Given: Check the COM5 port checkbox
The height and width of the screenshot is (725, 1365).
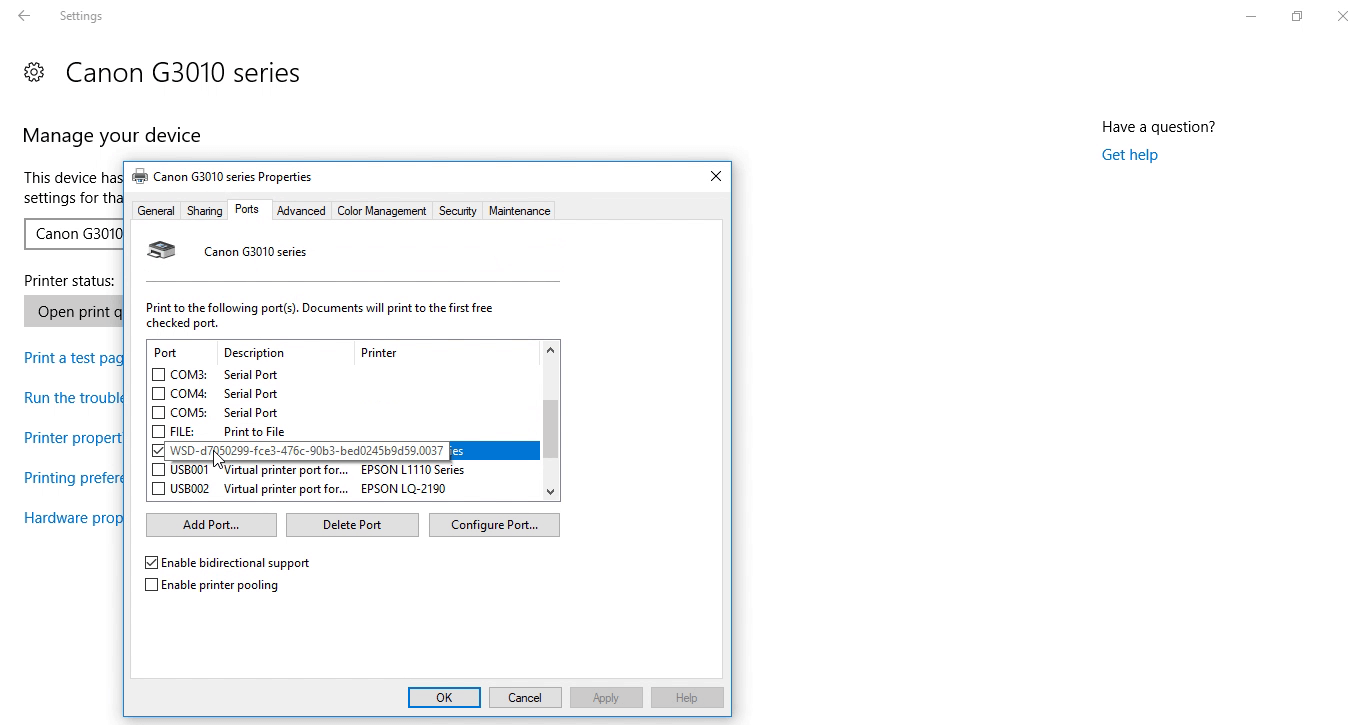Looking at the screenshot, I should (x=158, y=412).
